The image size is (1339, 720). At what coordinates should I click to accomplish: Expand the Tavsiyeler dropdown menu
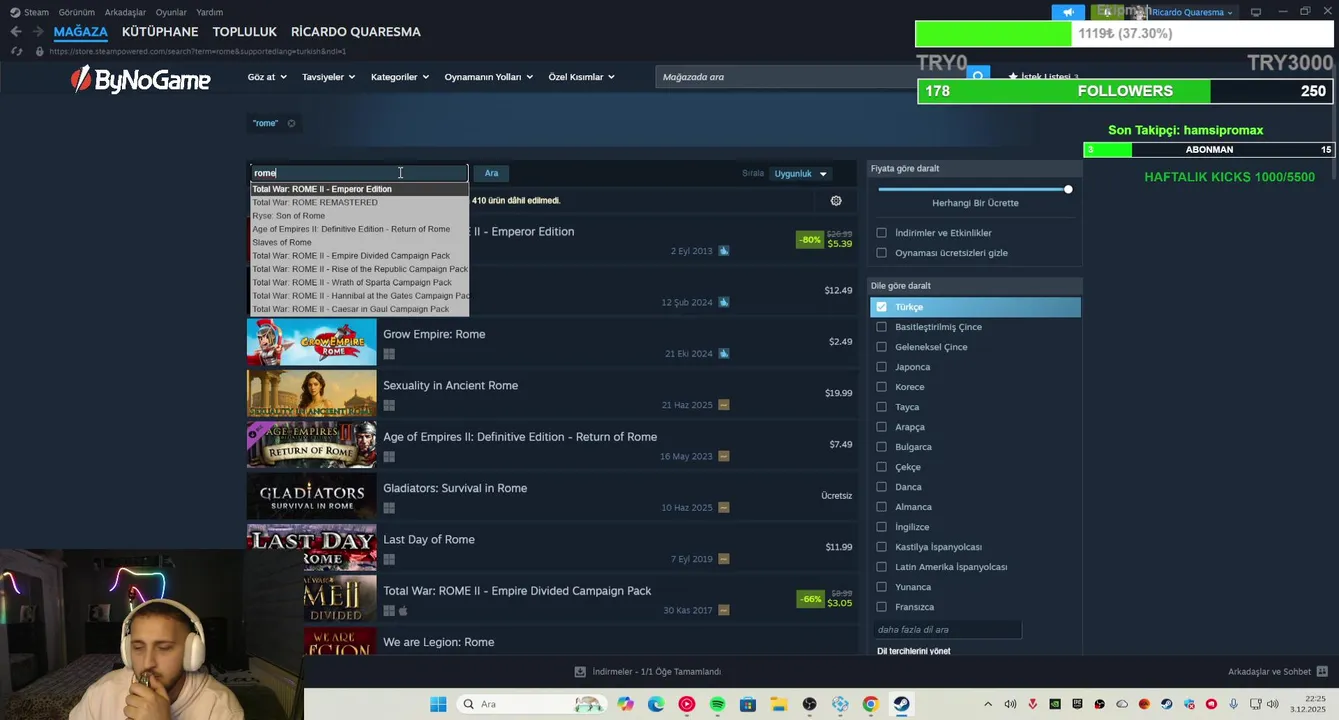tap(328, 77)
